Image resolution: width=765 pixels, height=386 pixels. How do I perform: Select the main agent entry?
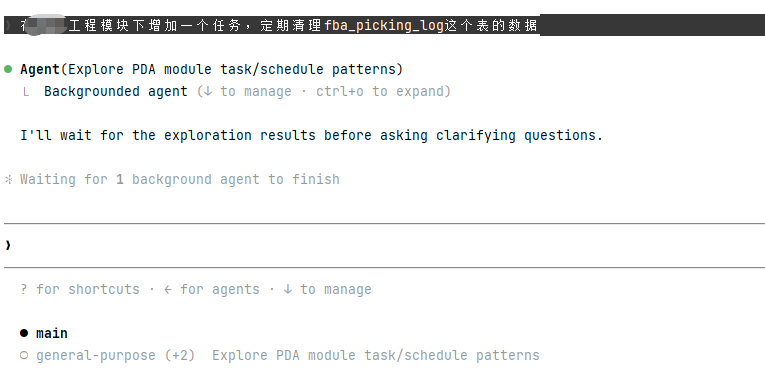[x=52, y=333]
